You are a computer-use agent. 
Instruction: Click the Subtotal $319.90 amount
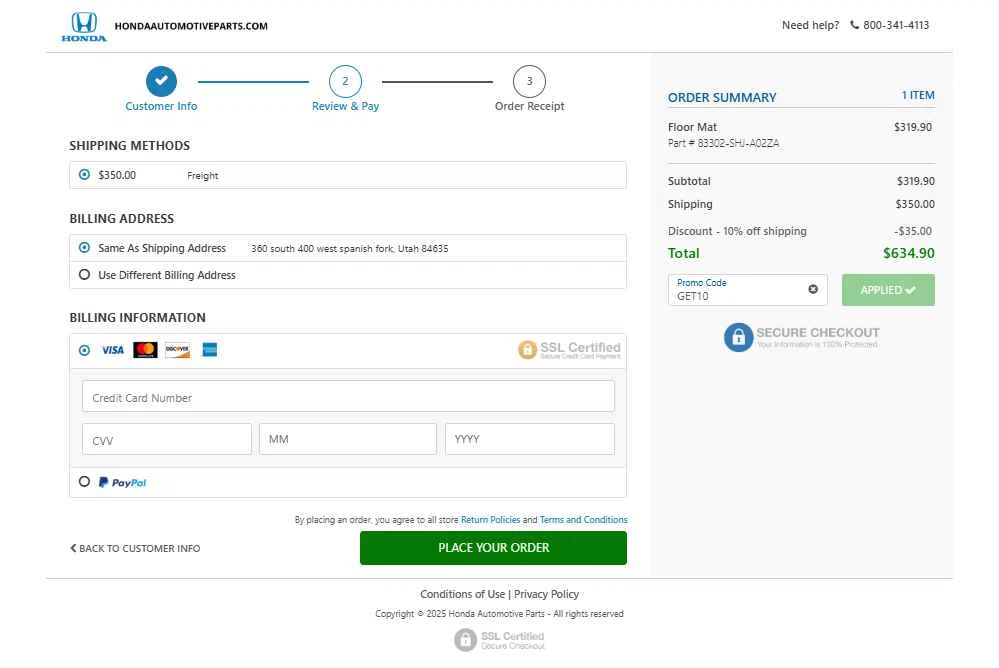pos(916,182)
